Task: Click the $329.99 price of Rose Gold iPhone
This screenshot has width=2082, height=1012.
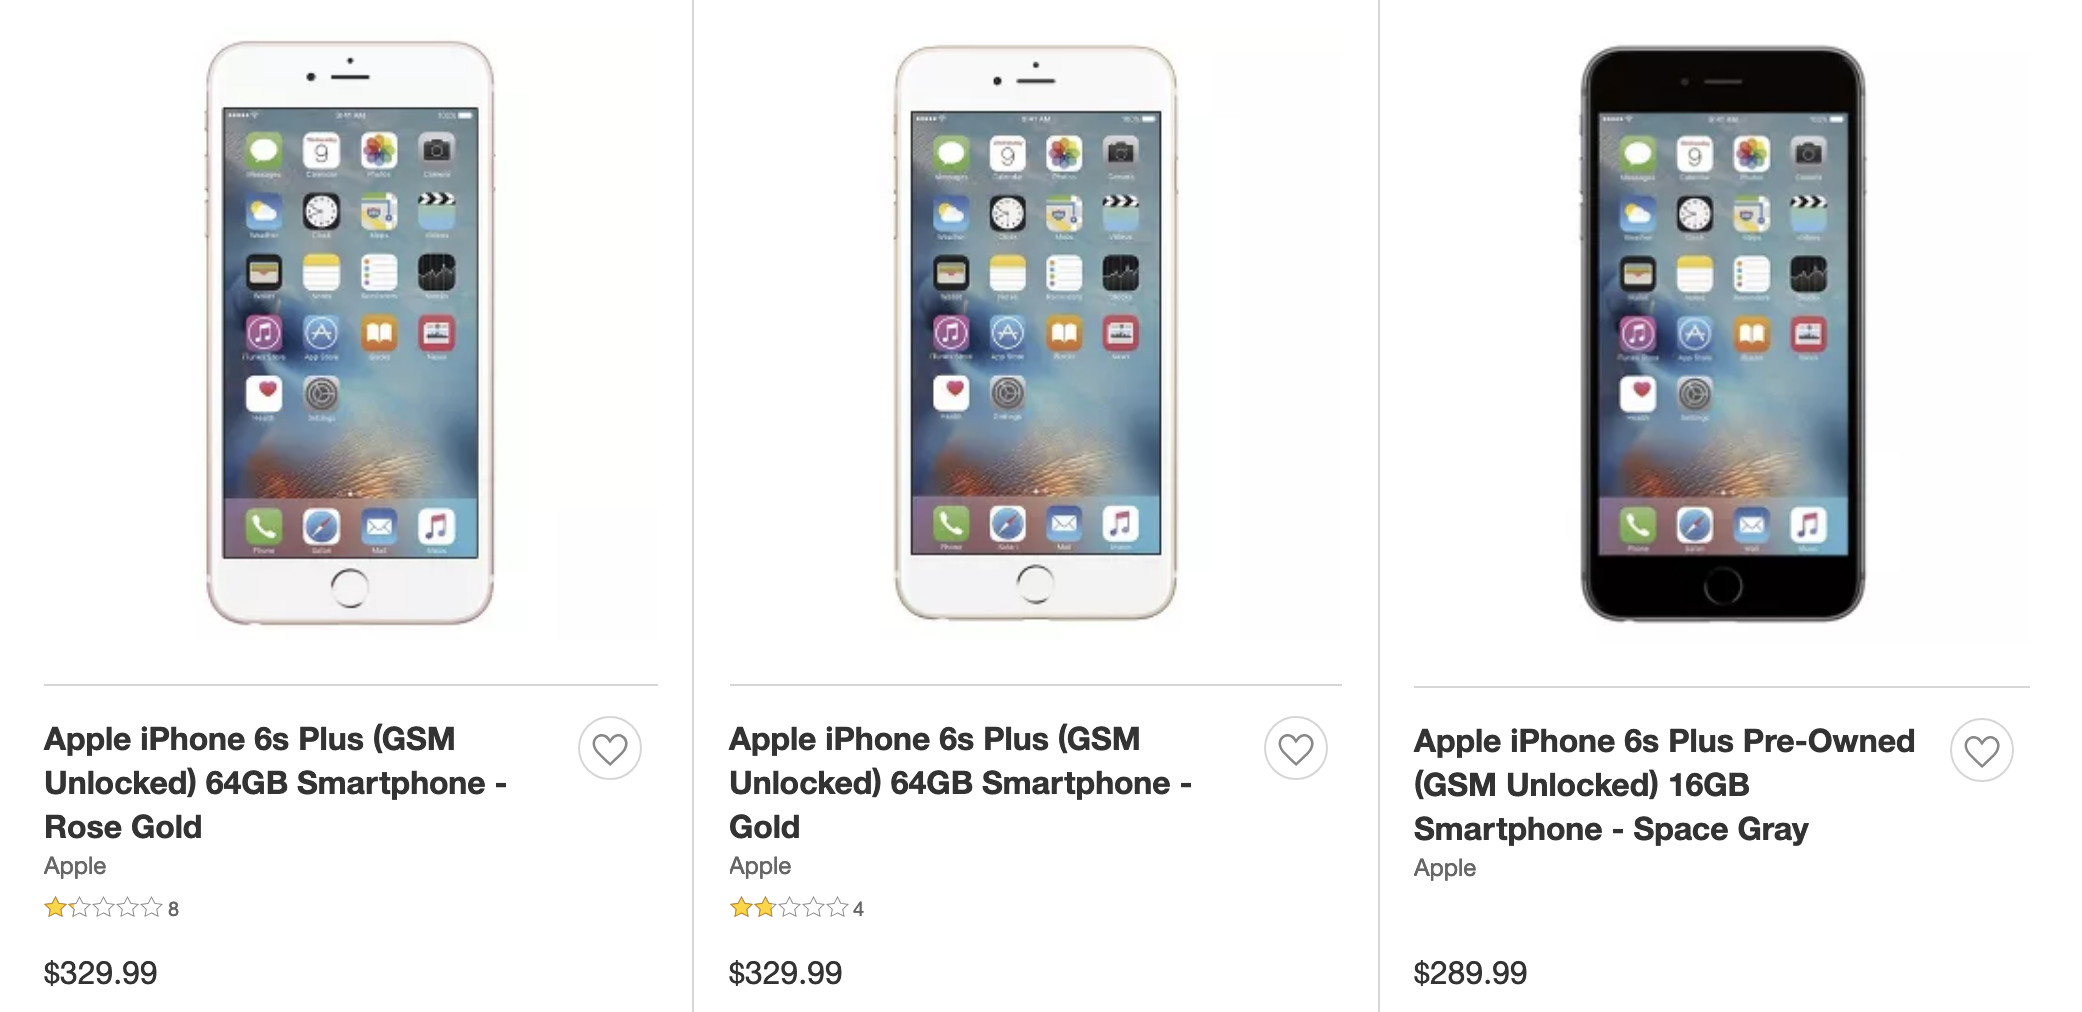Action: point(101,973)
